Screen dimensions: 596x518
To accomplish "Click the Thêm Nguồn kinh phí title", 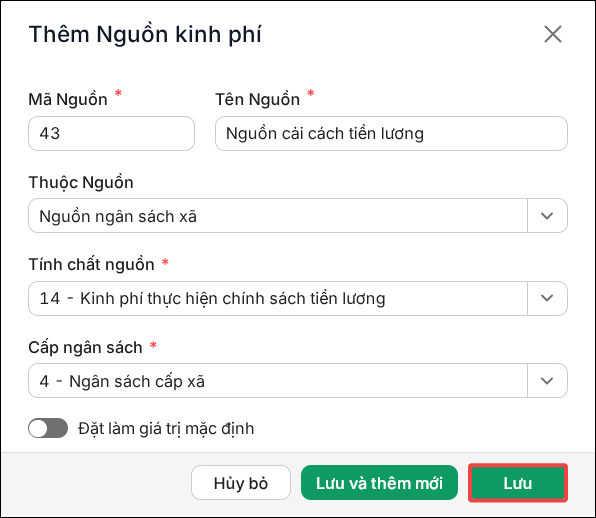I will (x=145, y=35).
